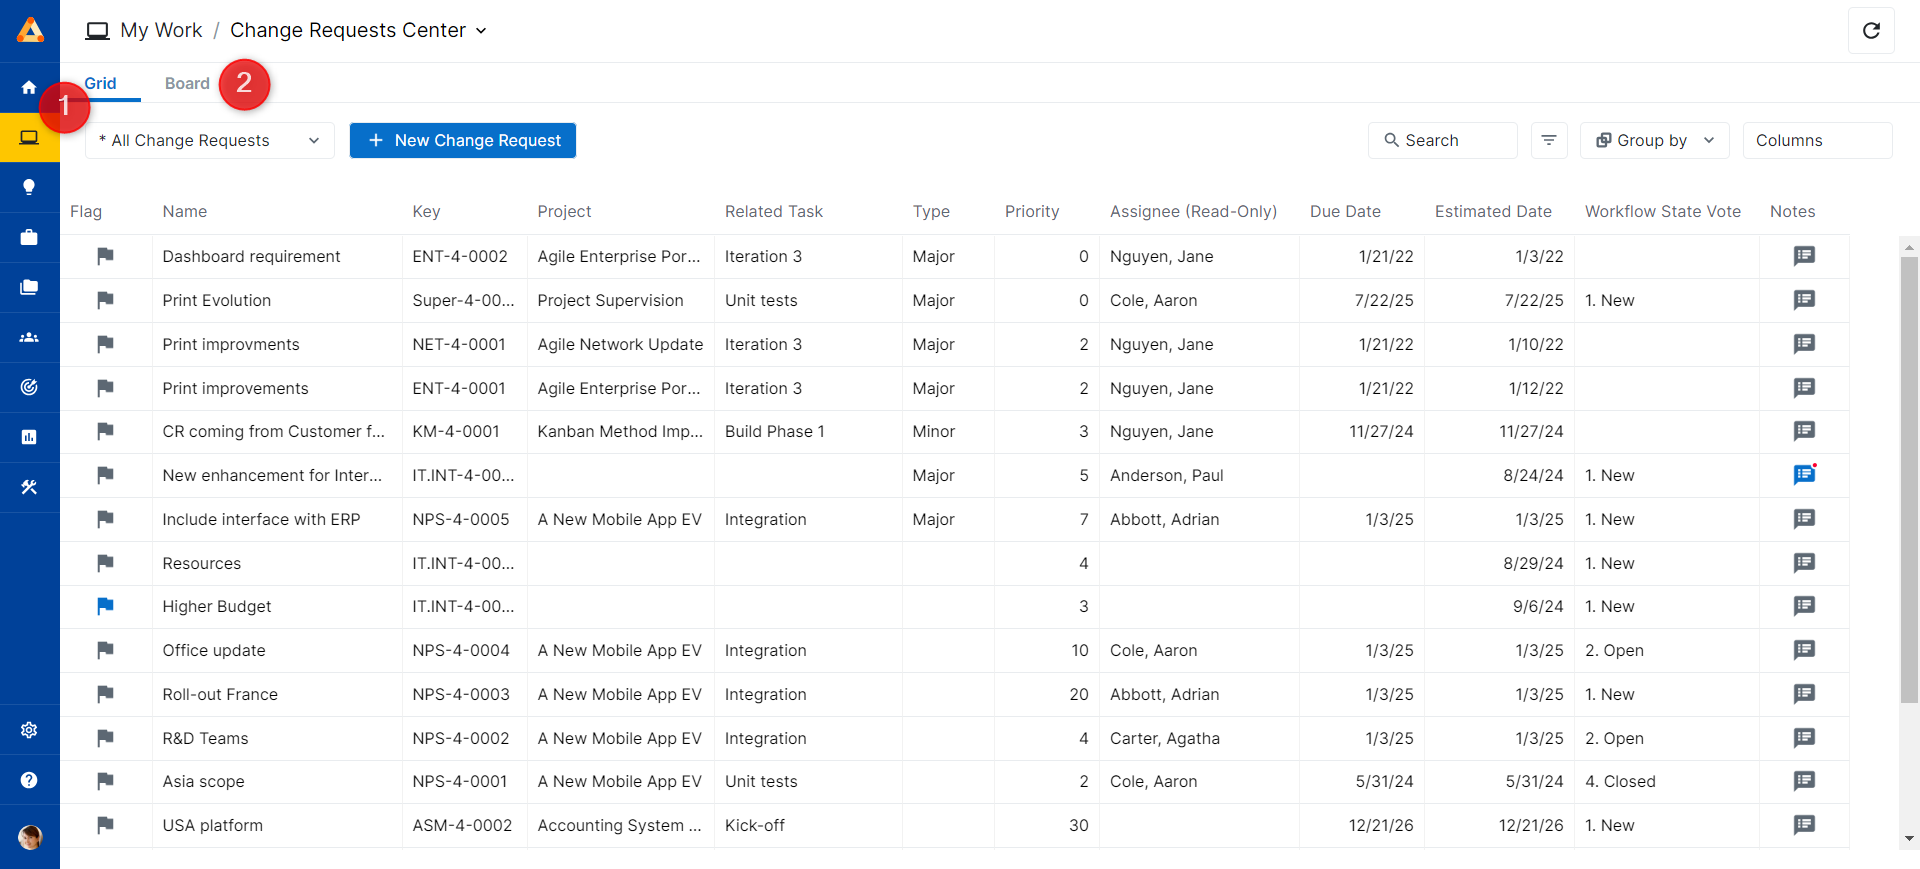This screenshot has height=869, width=1920.
Task: Refresh the Change Requests list
Action: [1871, 30]
